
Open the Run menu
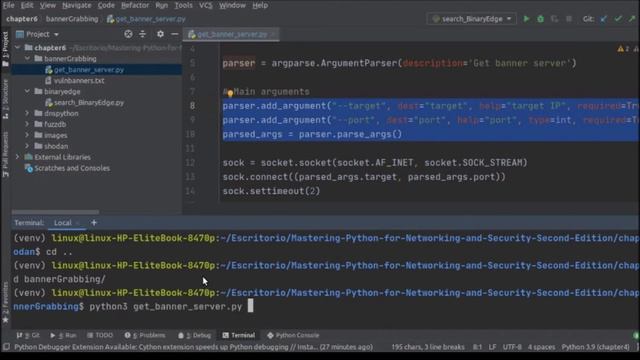point(162,5)
